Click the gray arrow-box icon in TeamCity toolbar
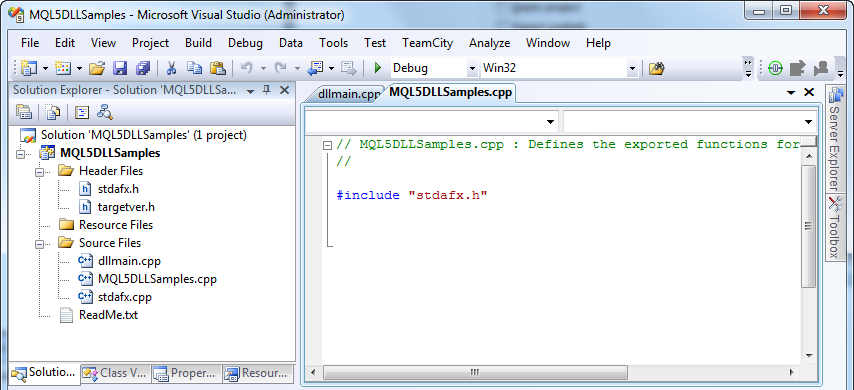Screen dimensions: 854x390 pos(798,68)
